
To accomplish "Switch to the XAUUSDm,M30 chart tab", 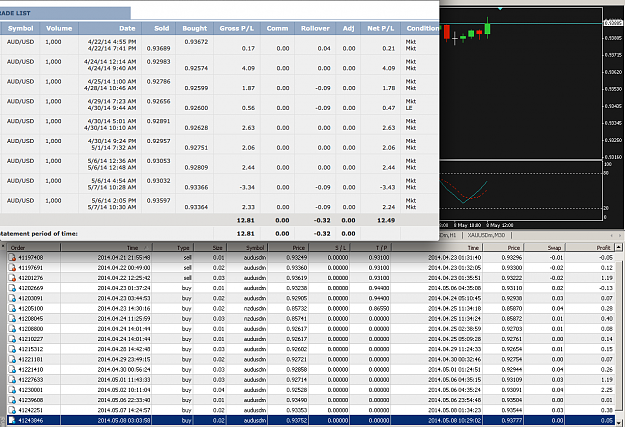I will click(486, 235).
